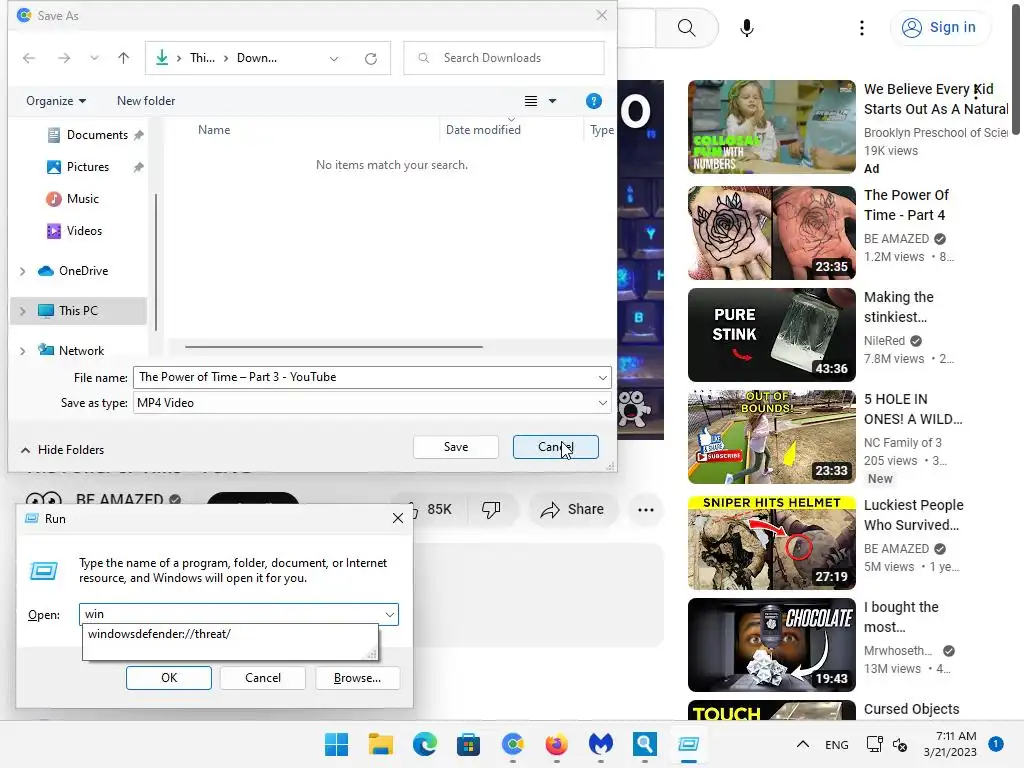
Task: Select Pictures in navigation pane
Action: coord(88,167)
